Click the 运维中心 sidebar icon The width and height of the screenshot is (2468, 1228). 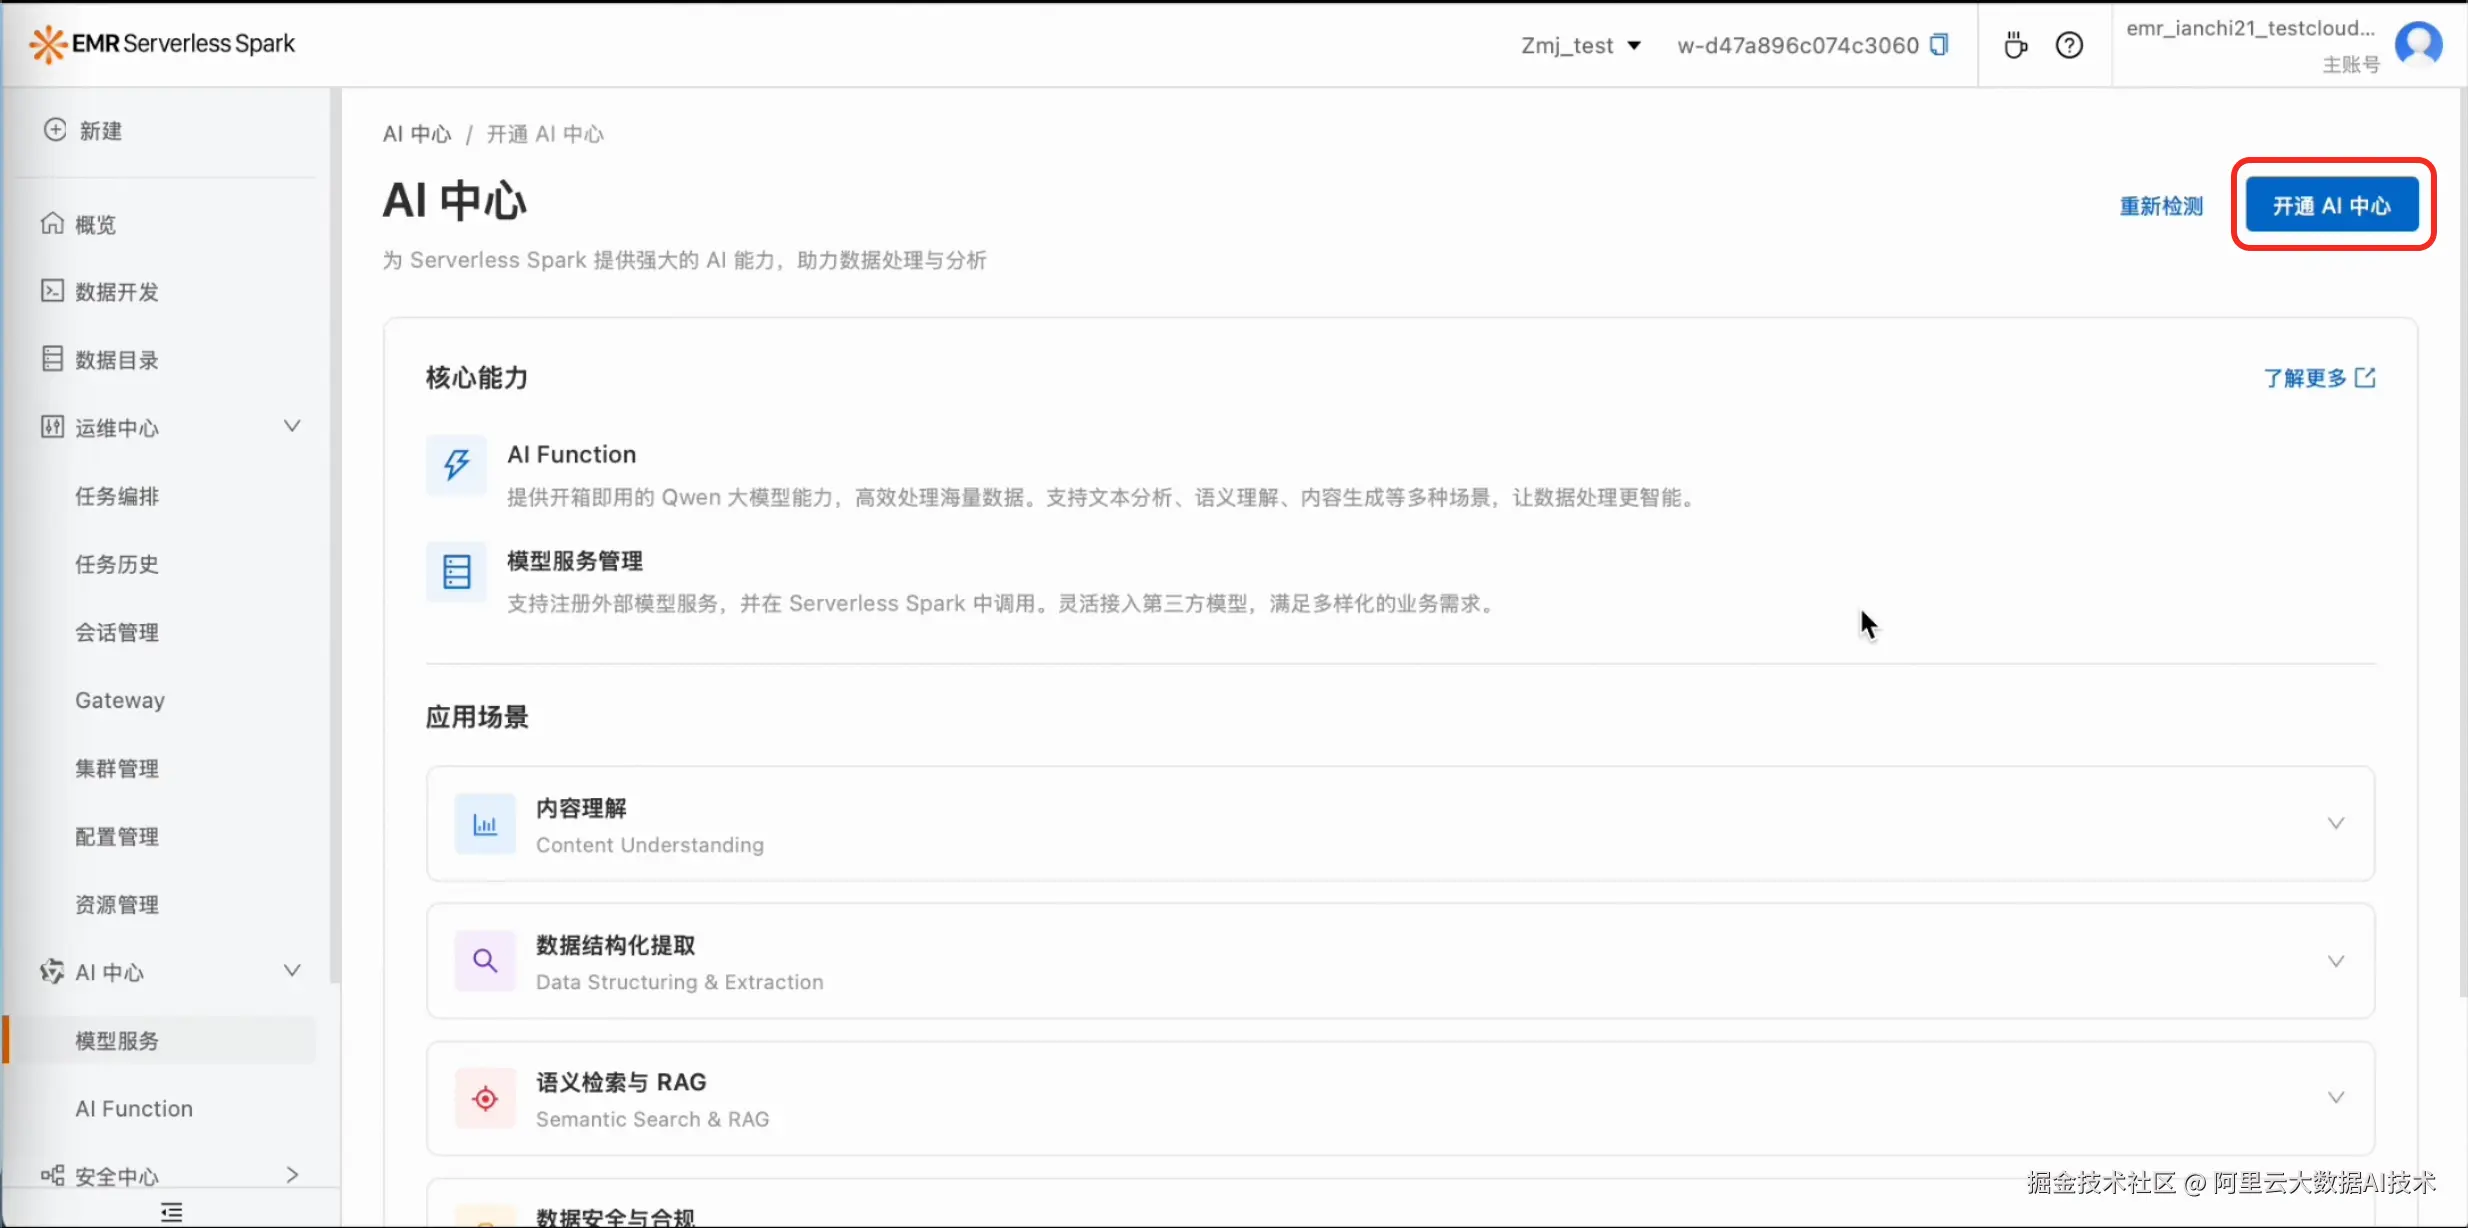[x=52, y=427]
